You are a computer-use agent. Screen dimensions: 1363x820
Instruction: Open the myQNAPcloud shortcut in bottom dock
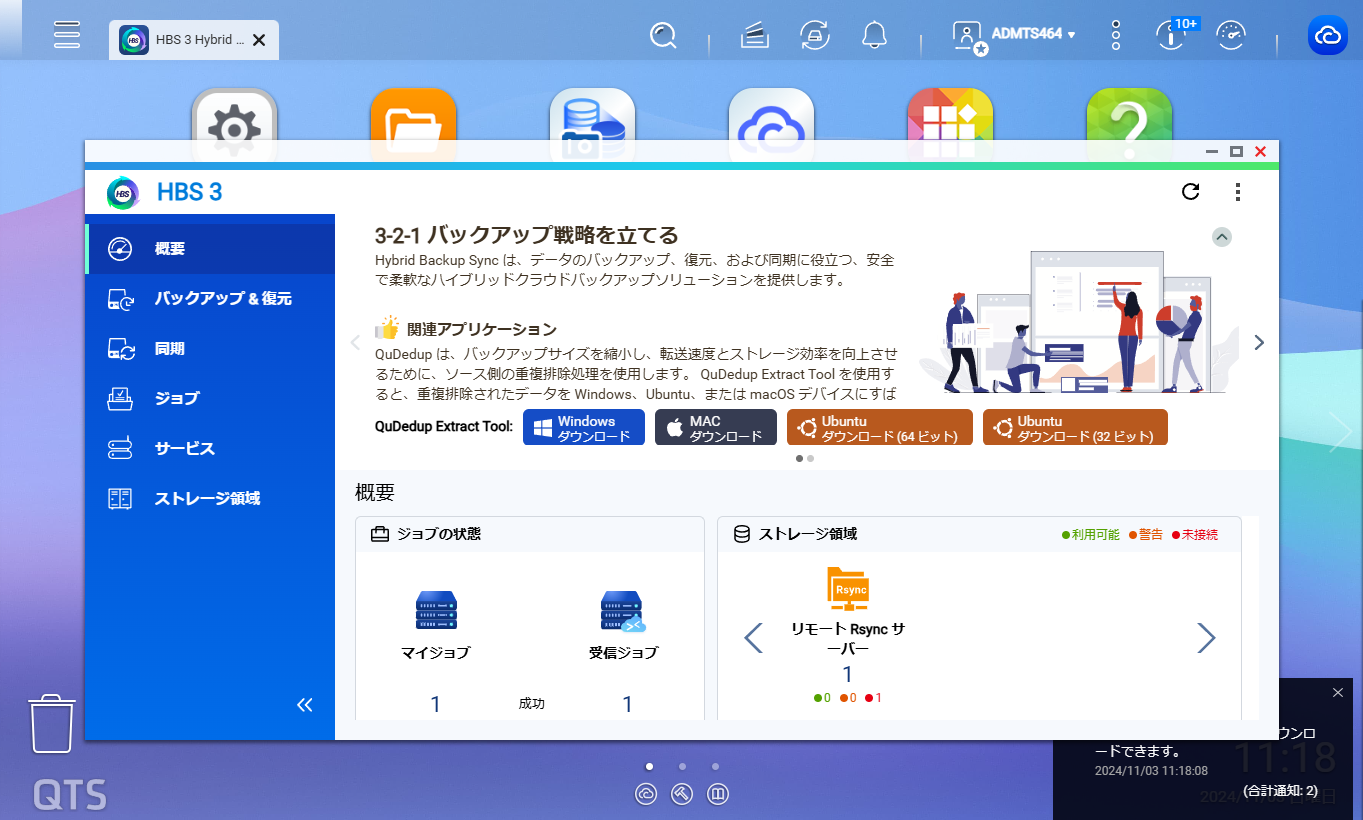pos(646,794)
